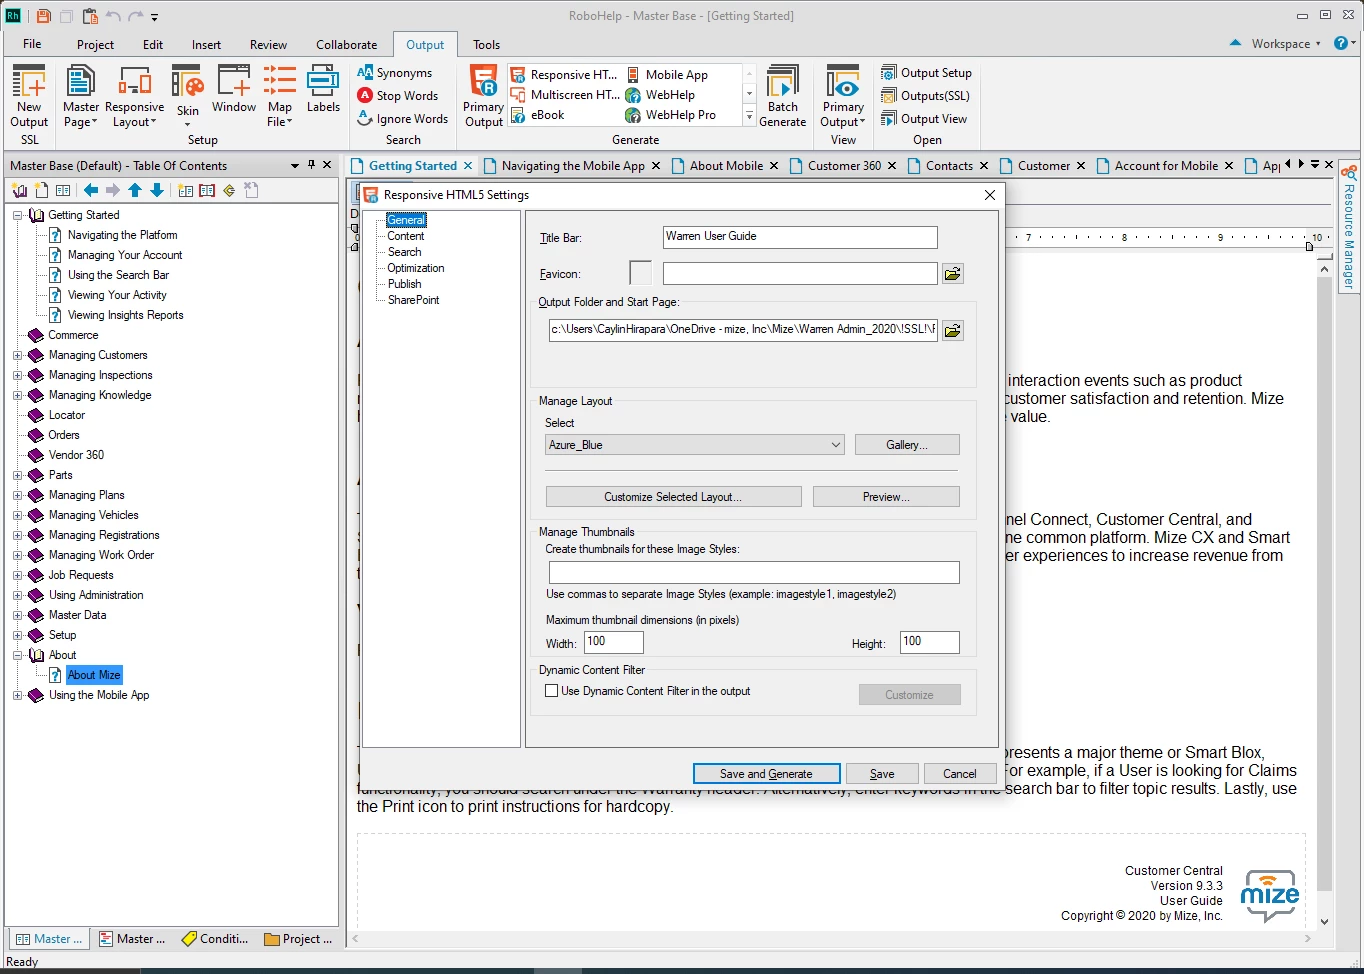Expand the Managing Plans book

click(17, 495)
